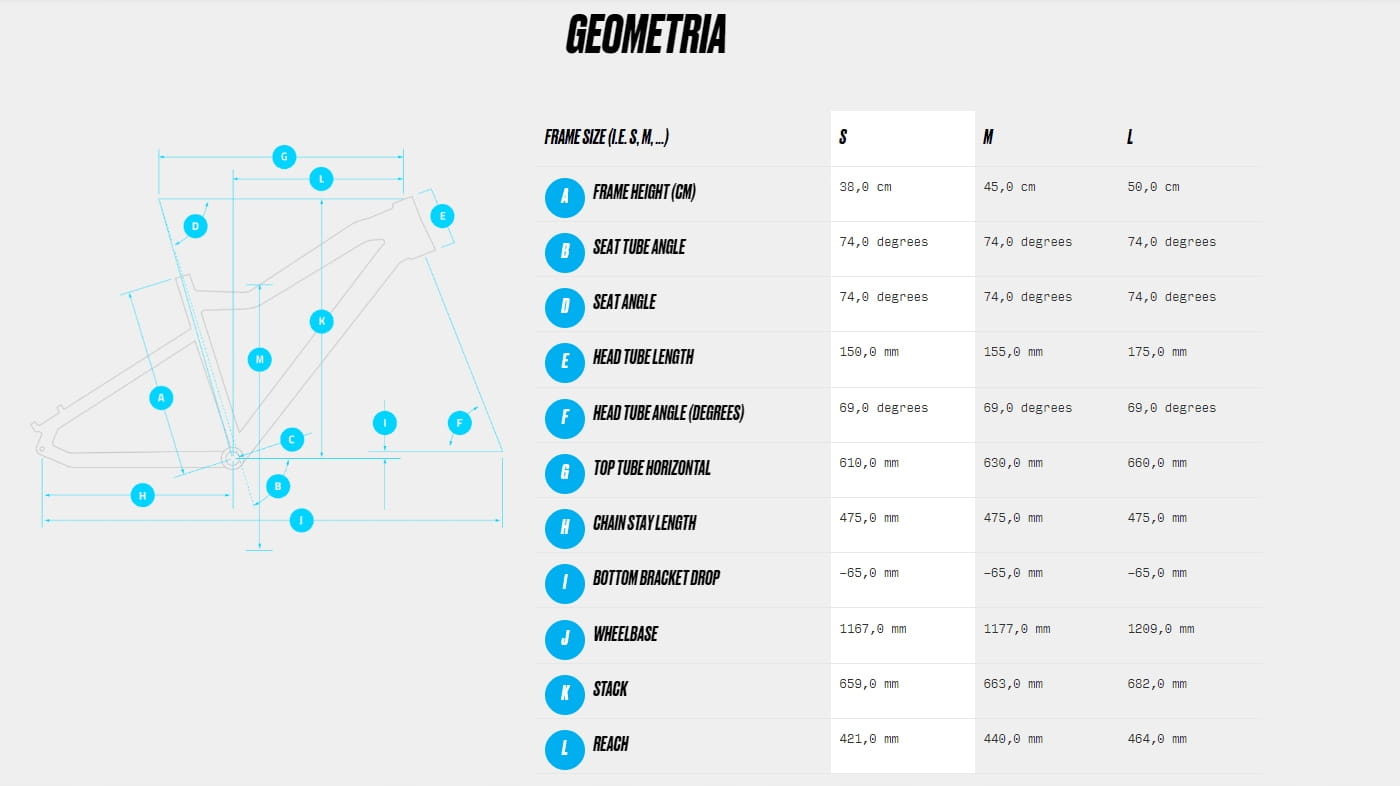This screenshot has height=786, width=1400.
Task: Click the G icon beside Top Tube Horizontal
Action: tap(565, 471)
